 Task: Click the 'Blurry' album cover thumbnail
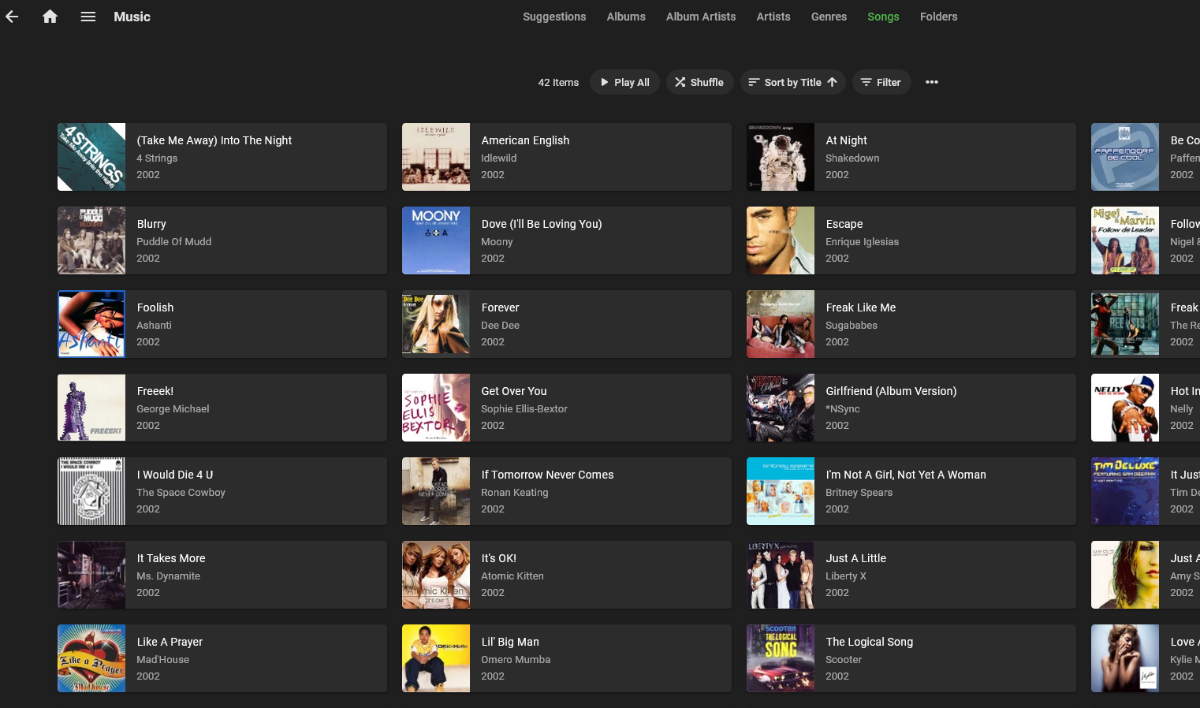click(91, 240)
